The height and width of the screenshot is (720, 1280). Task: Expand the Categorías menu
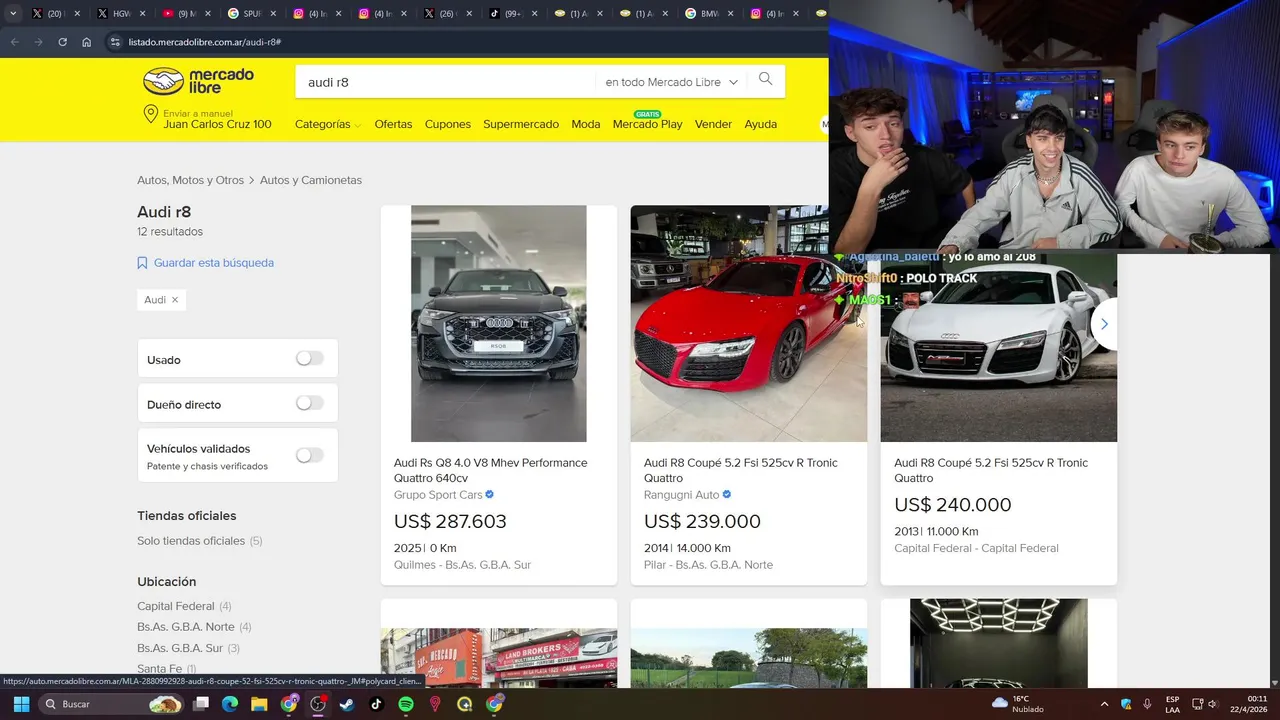(328, 124)
